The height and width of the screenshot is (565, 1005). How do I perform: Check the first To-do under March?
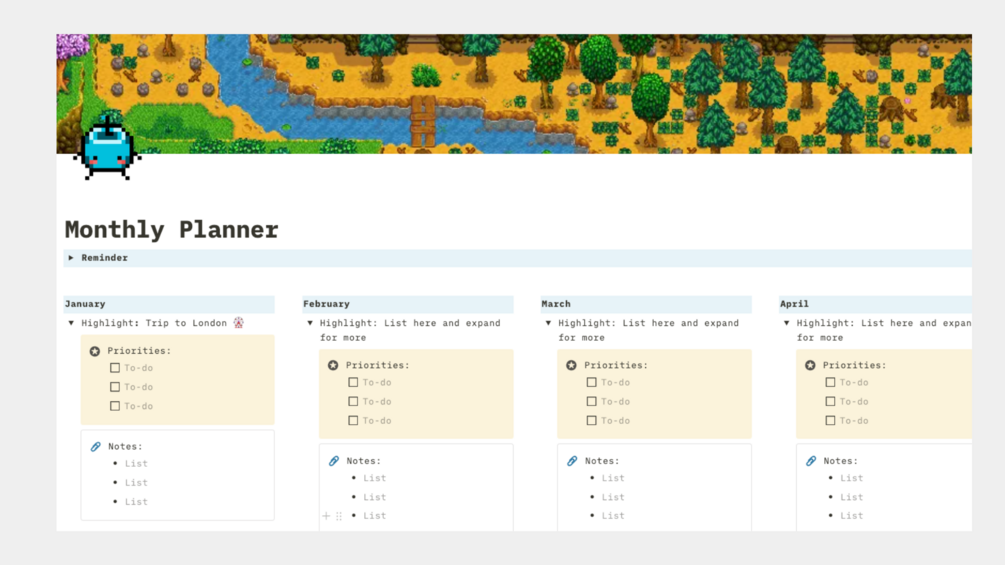(x=592, y=382)
